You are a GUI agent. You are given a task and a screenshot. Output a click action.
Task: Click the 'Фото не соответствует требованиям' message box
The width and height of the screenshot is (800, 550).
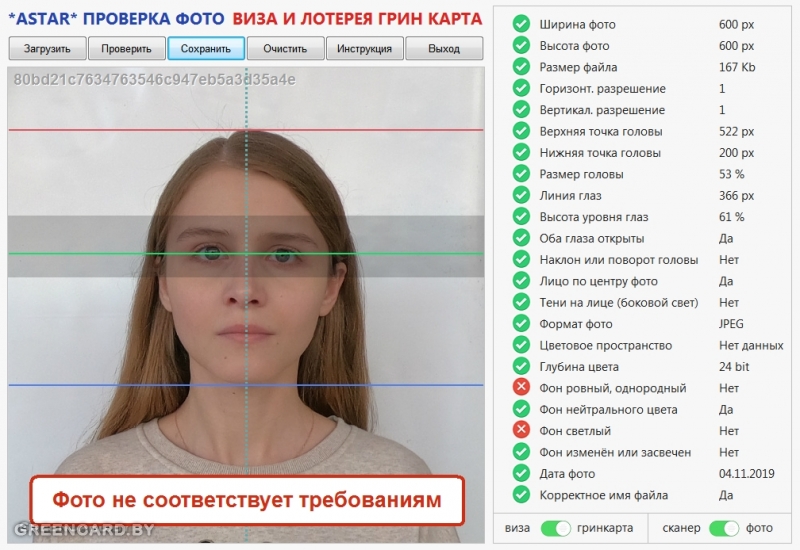[x=247, y=500]
